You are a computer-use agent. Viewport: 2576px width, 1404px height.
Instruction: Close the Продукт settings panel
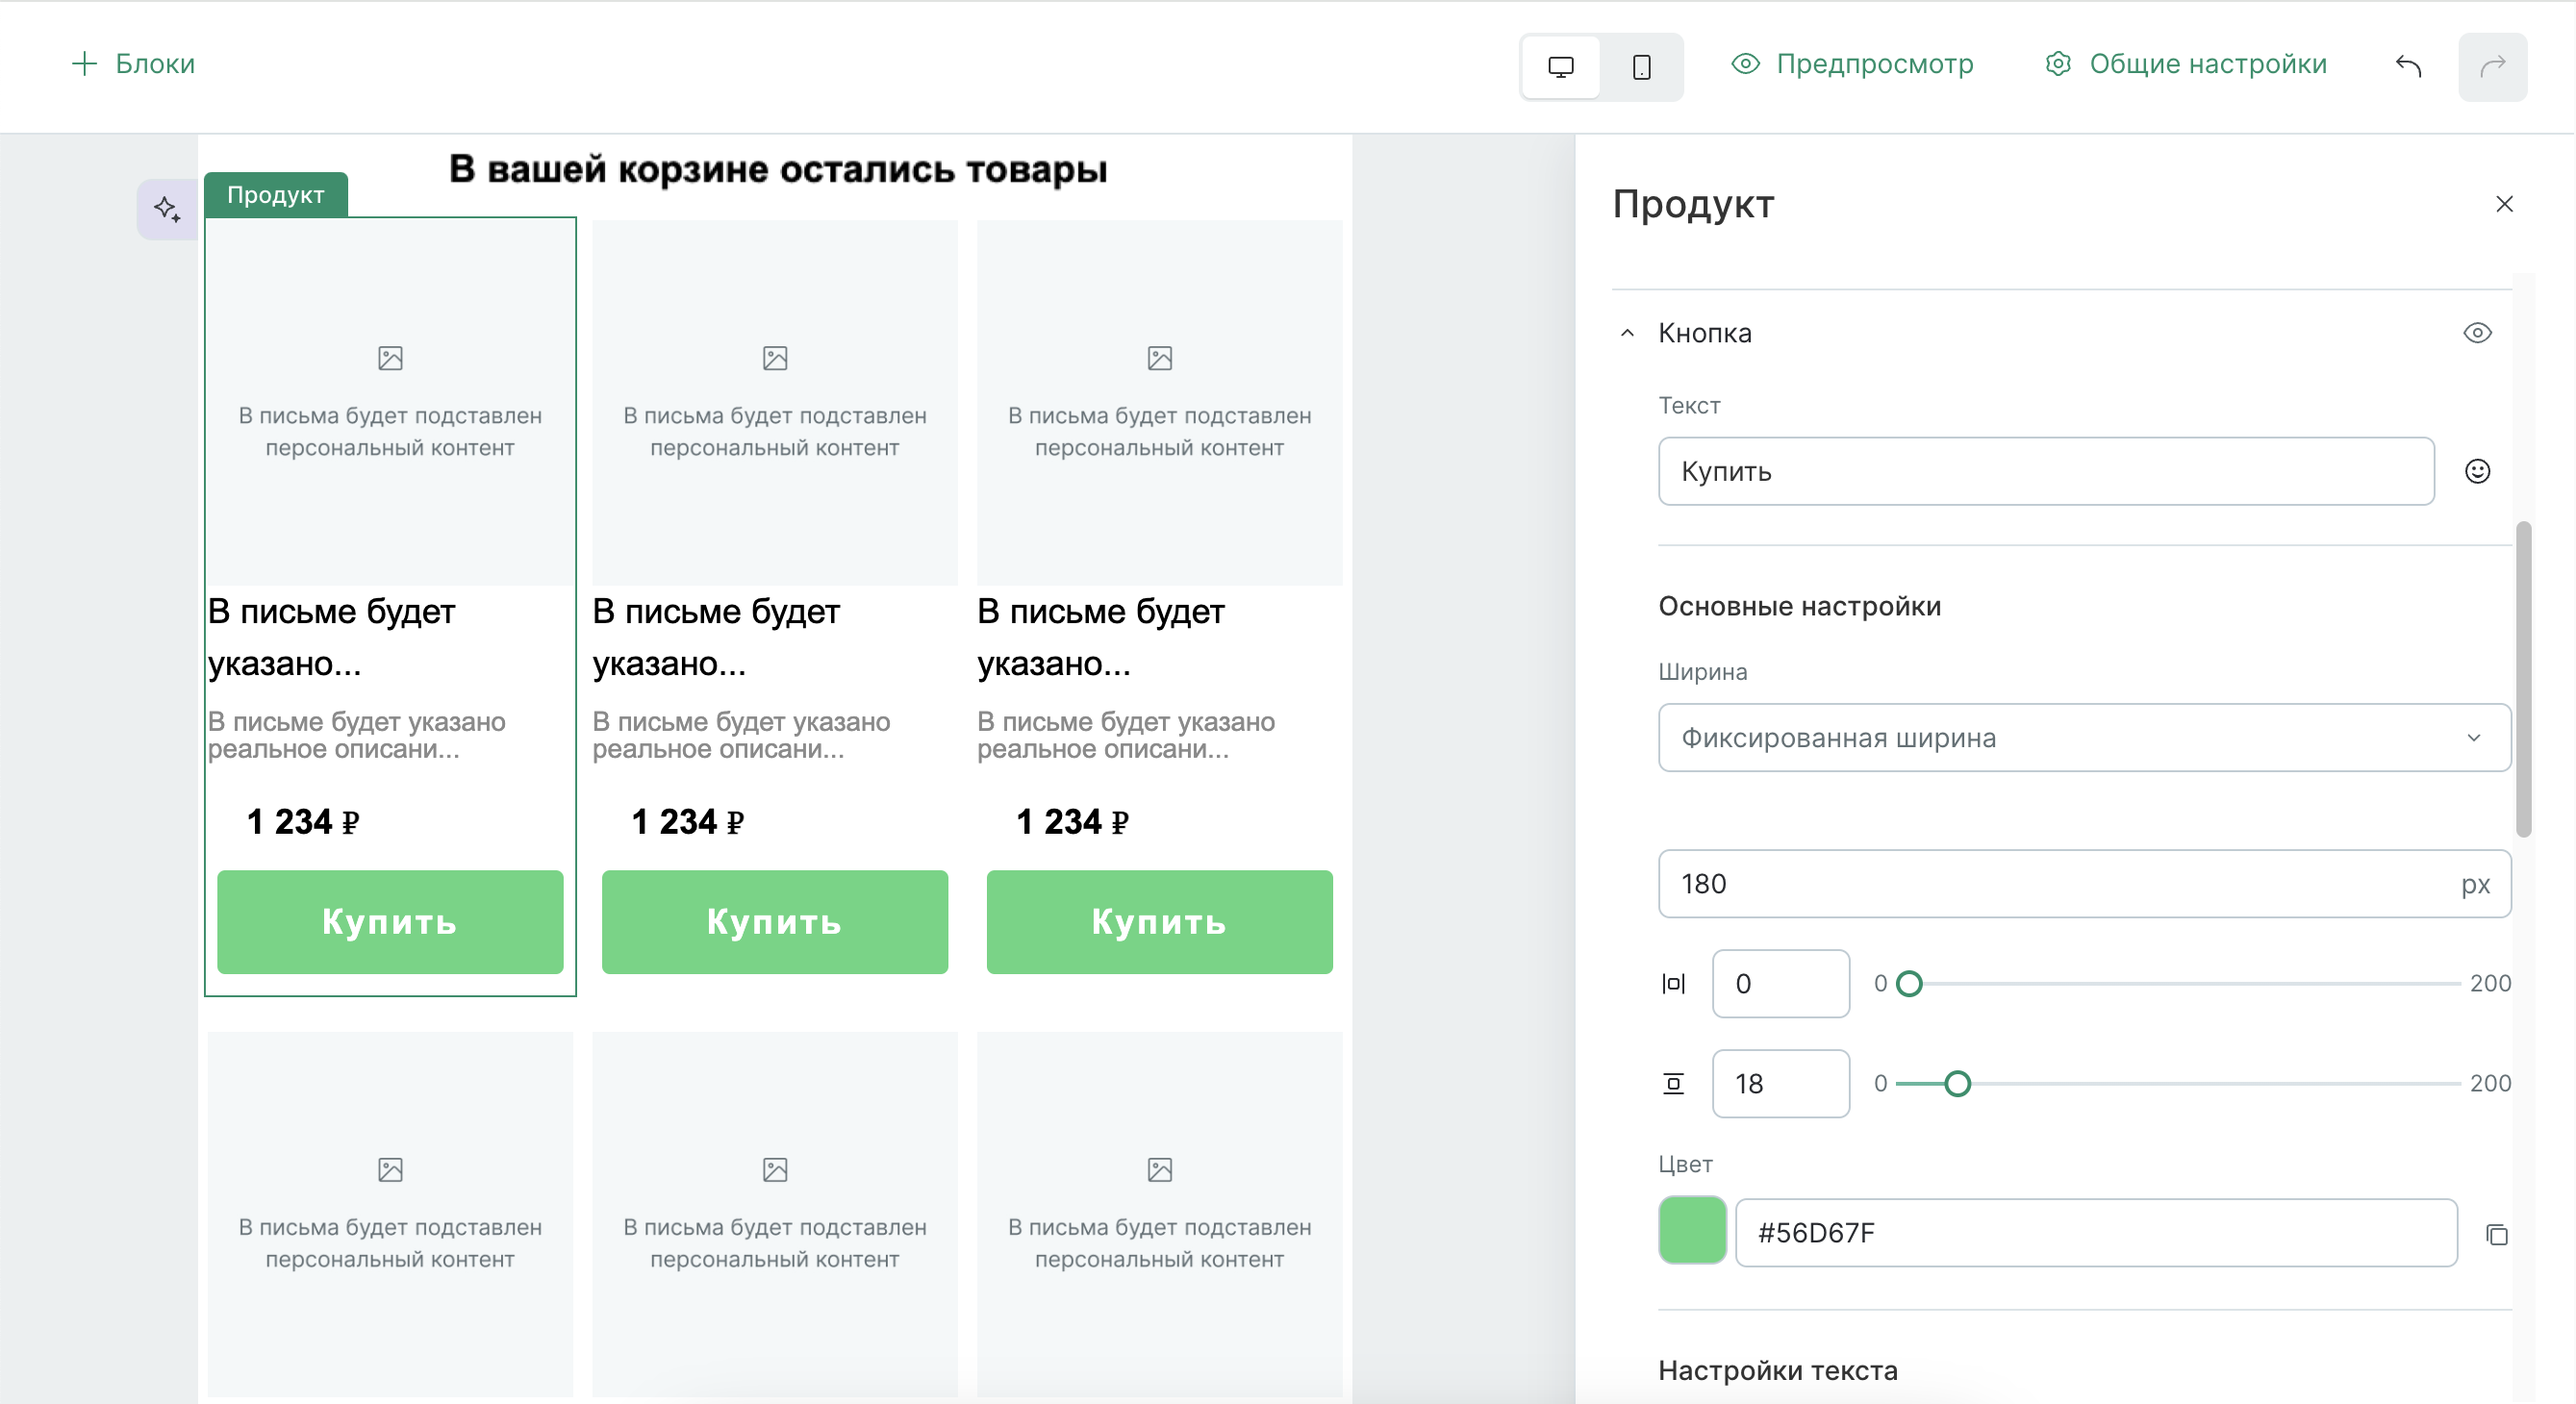point(2504,204)
